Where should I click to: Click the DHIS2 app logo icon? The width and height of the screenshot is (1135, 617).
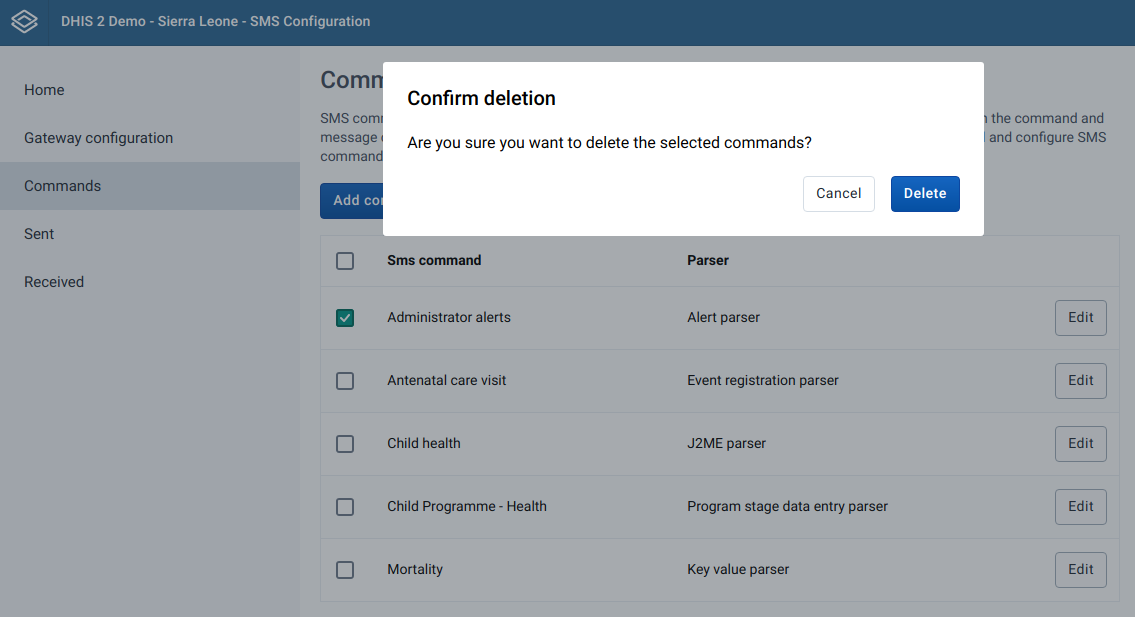[24, 21]
